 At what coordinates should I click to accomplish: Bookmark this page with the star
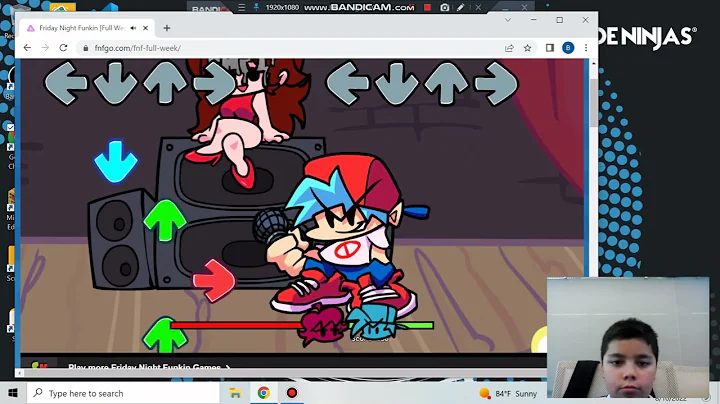coord(528,48)
